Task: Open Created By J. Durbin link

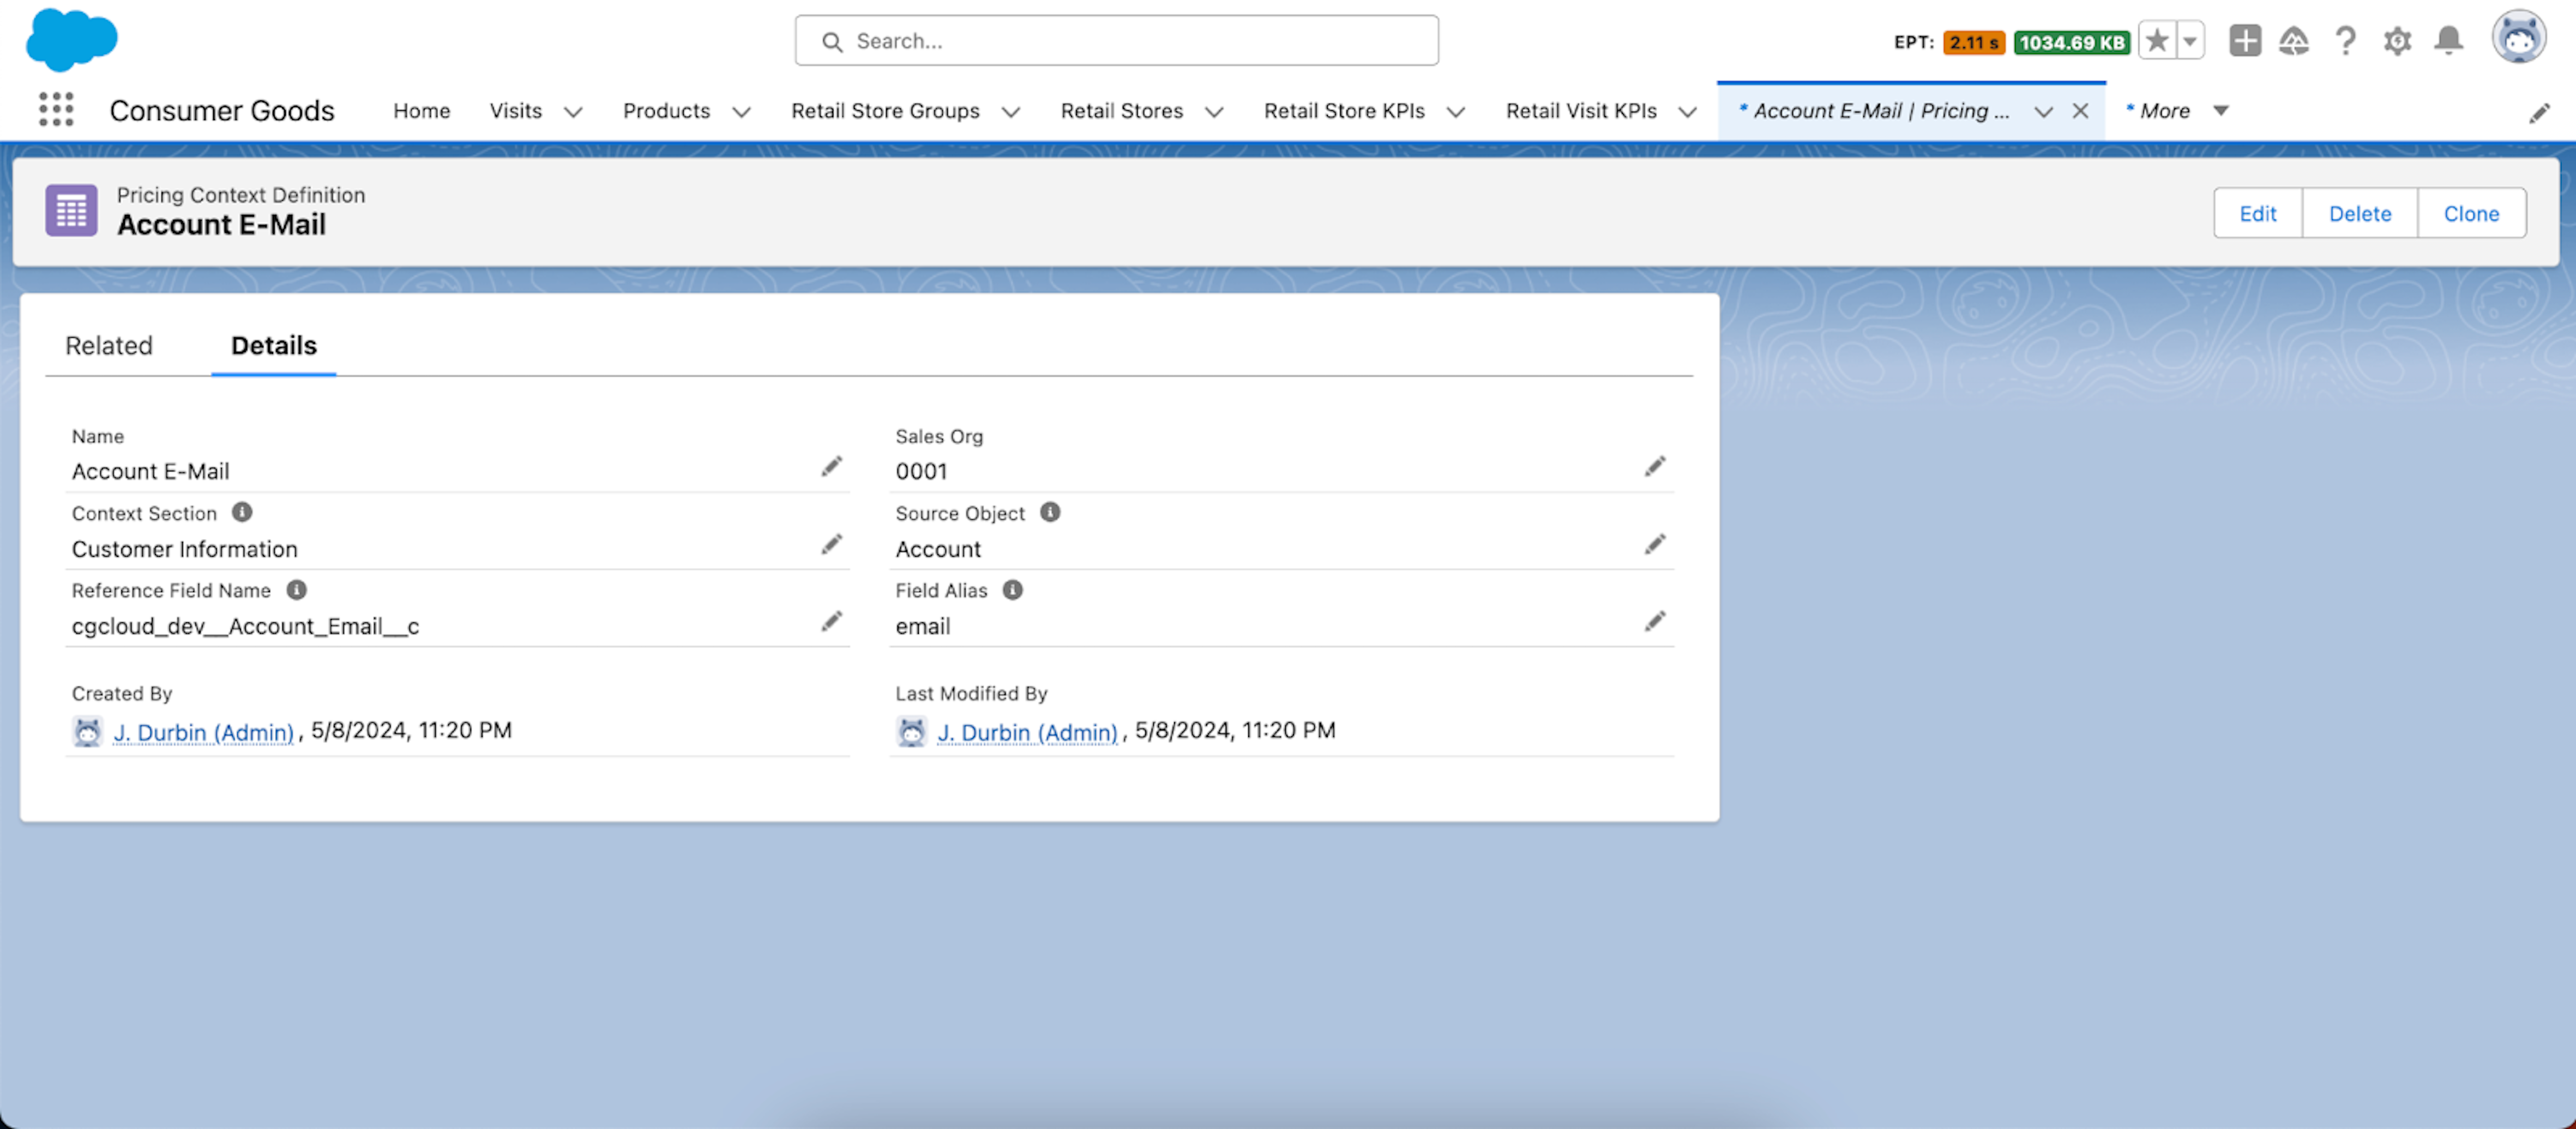Action: tap(204, 733)
